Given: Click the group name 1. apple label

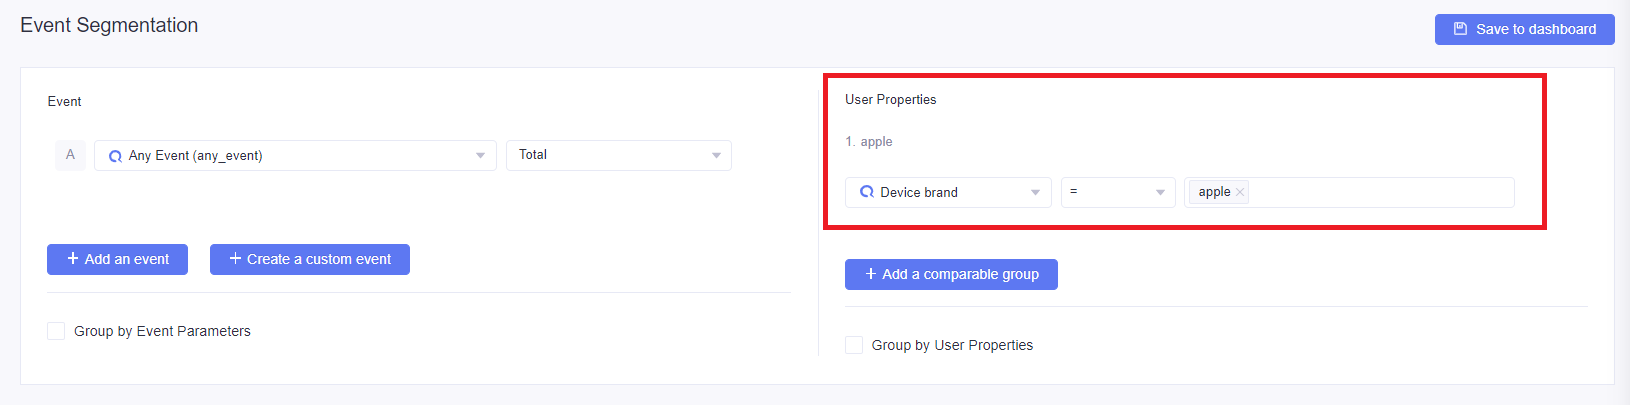Looking at the screenshot, I should click(x=869, y=142).
